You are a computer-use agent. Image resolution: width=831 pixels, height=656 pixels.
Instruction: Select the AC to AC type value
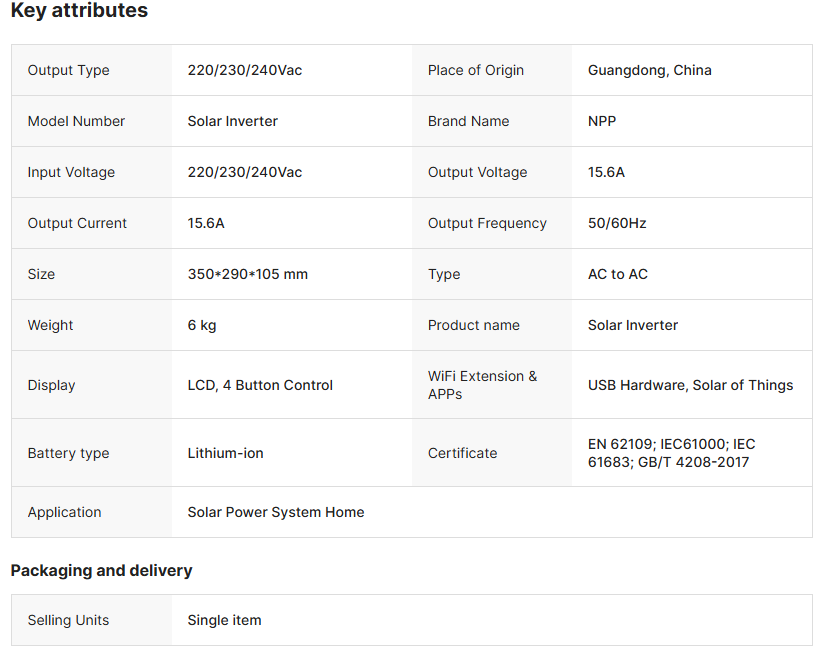618,274
